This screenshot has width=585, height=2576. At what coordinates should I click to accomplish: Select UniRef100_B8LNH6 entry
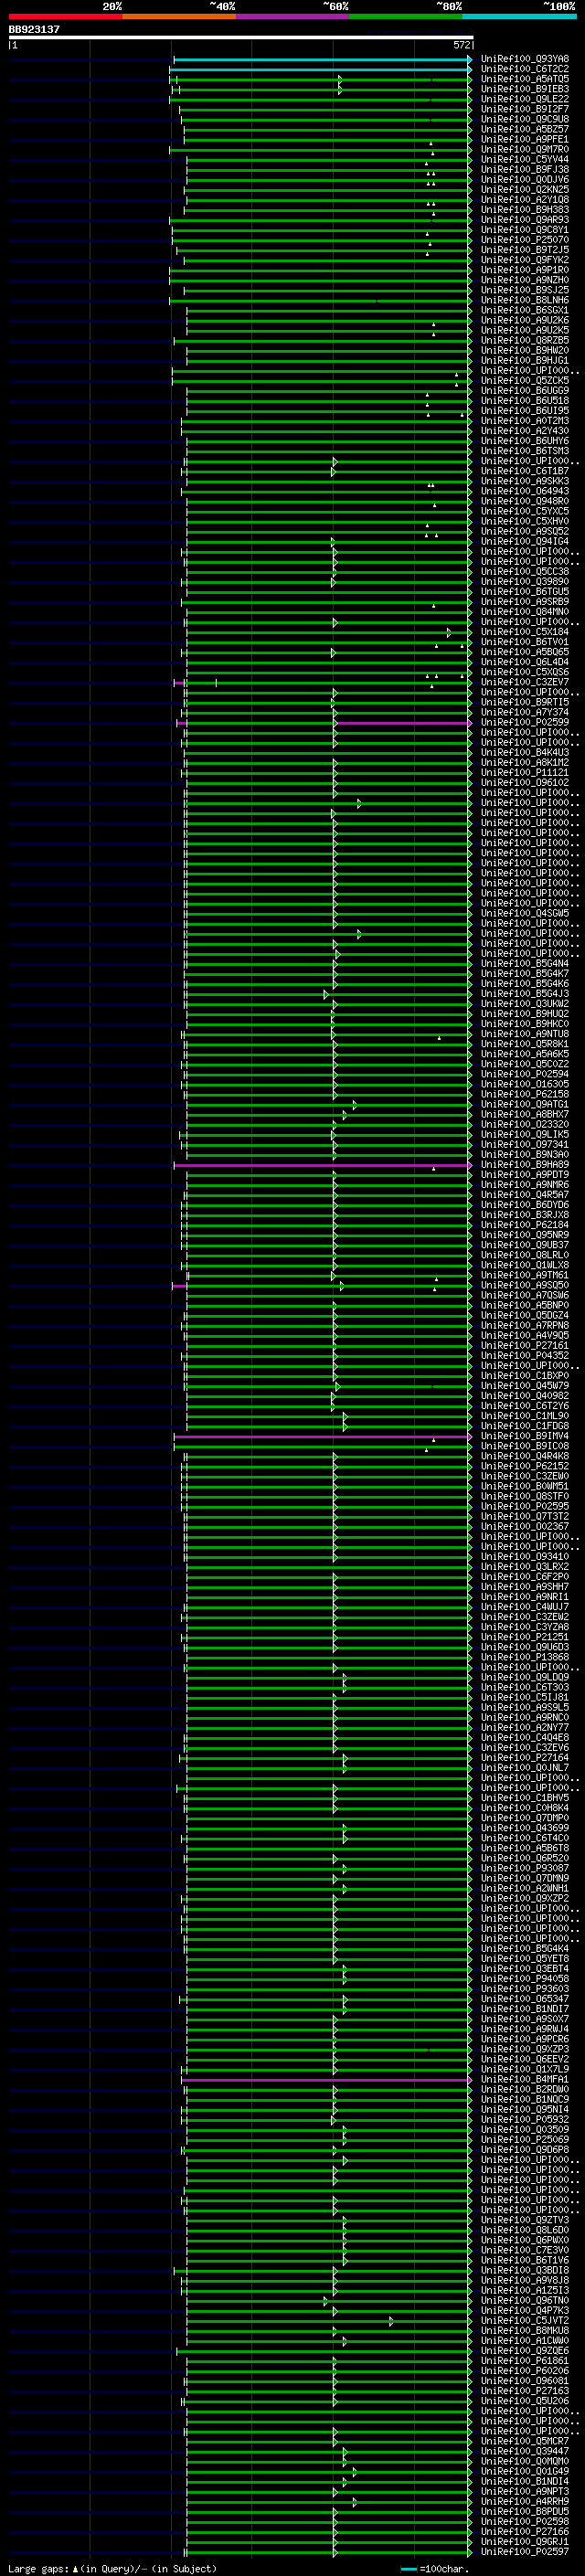pyautogui.click(x=525, y=300)
